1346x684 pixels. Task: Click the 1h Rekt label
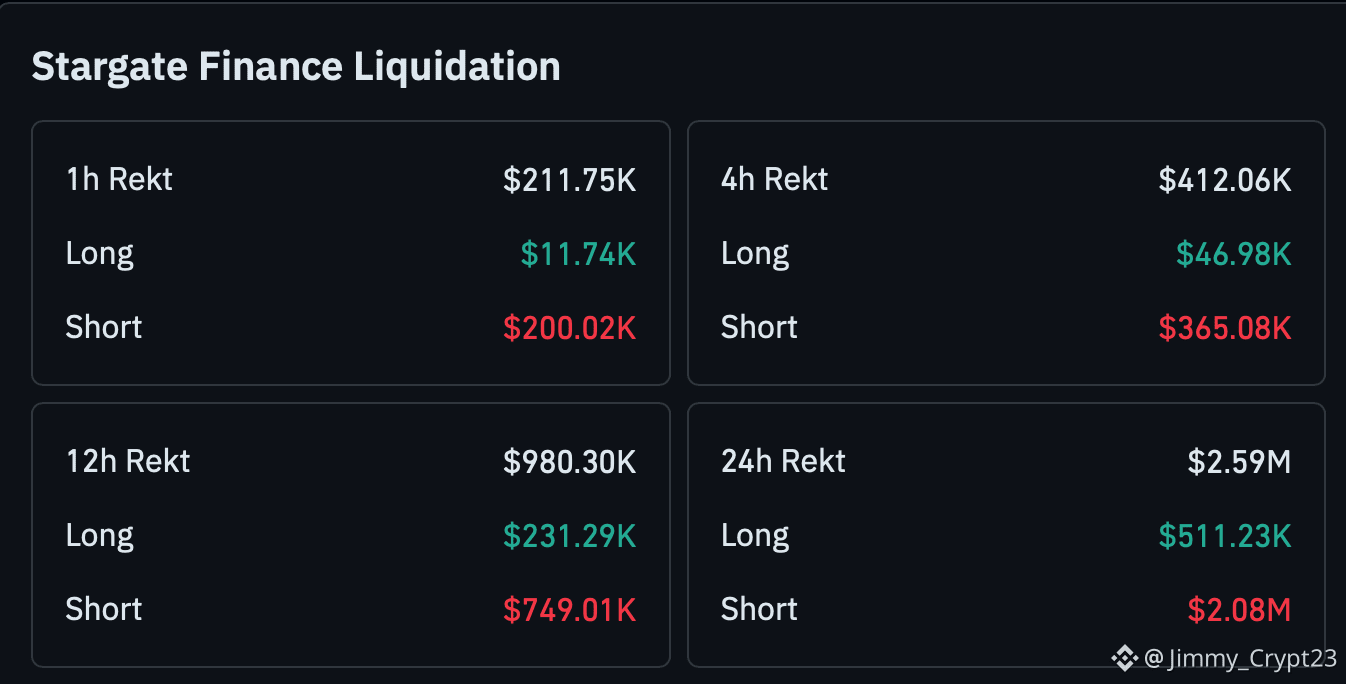click(x=119, y=180)
